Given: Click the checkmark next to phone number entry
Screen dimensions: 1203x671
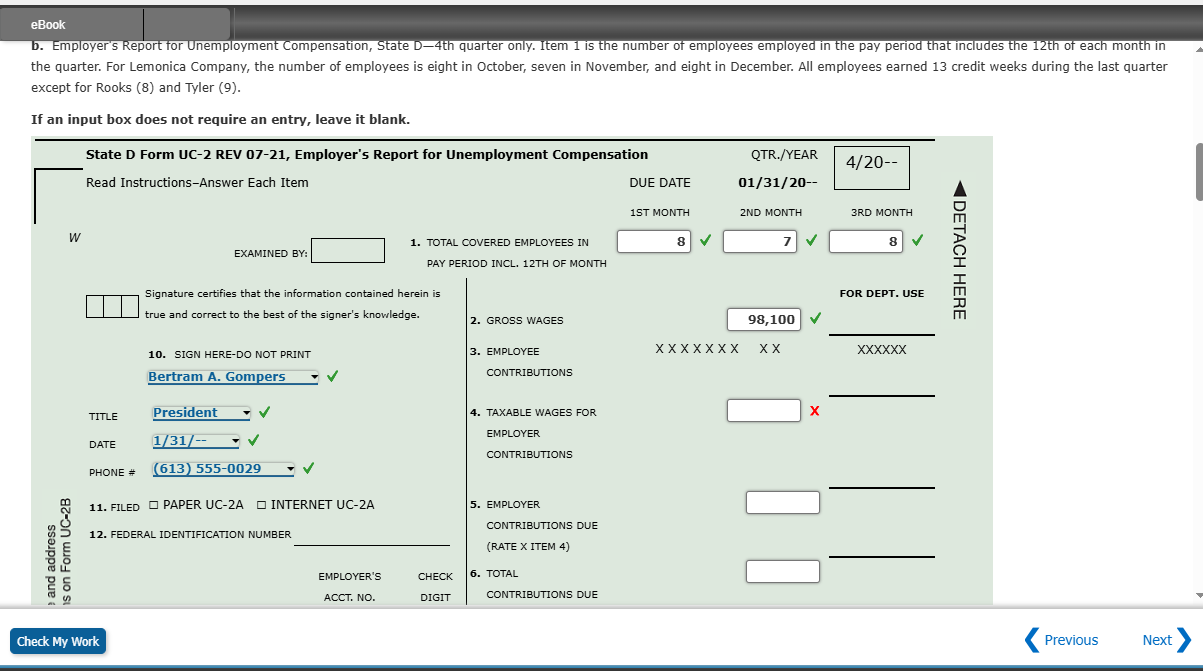Looking at the screenshot, I should coord(307,467).
